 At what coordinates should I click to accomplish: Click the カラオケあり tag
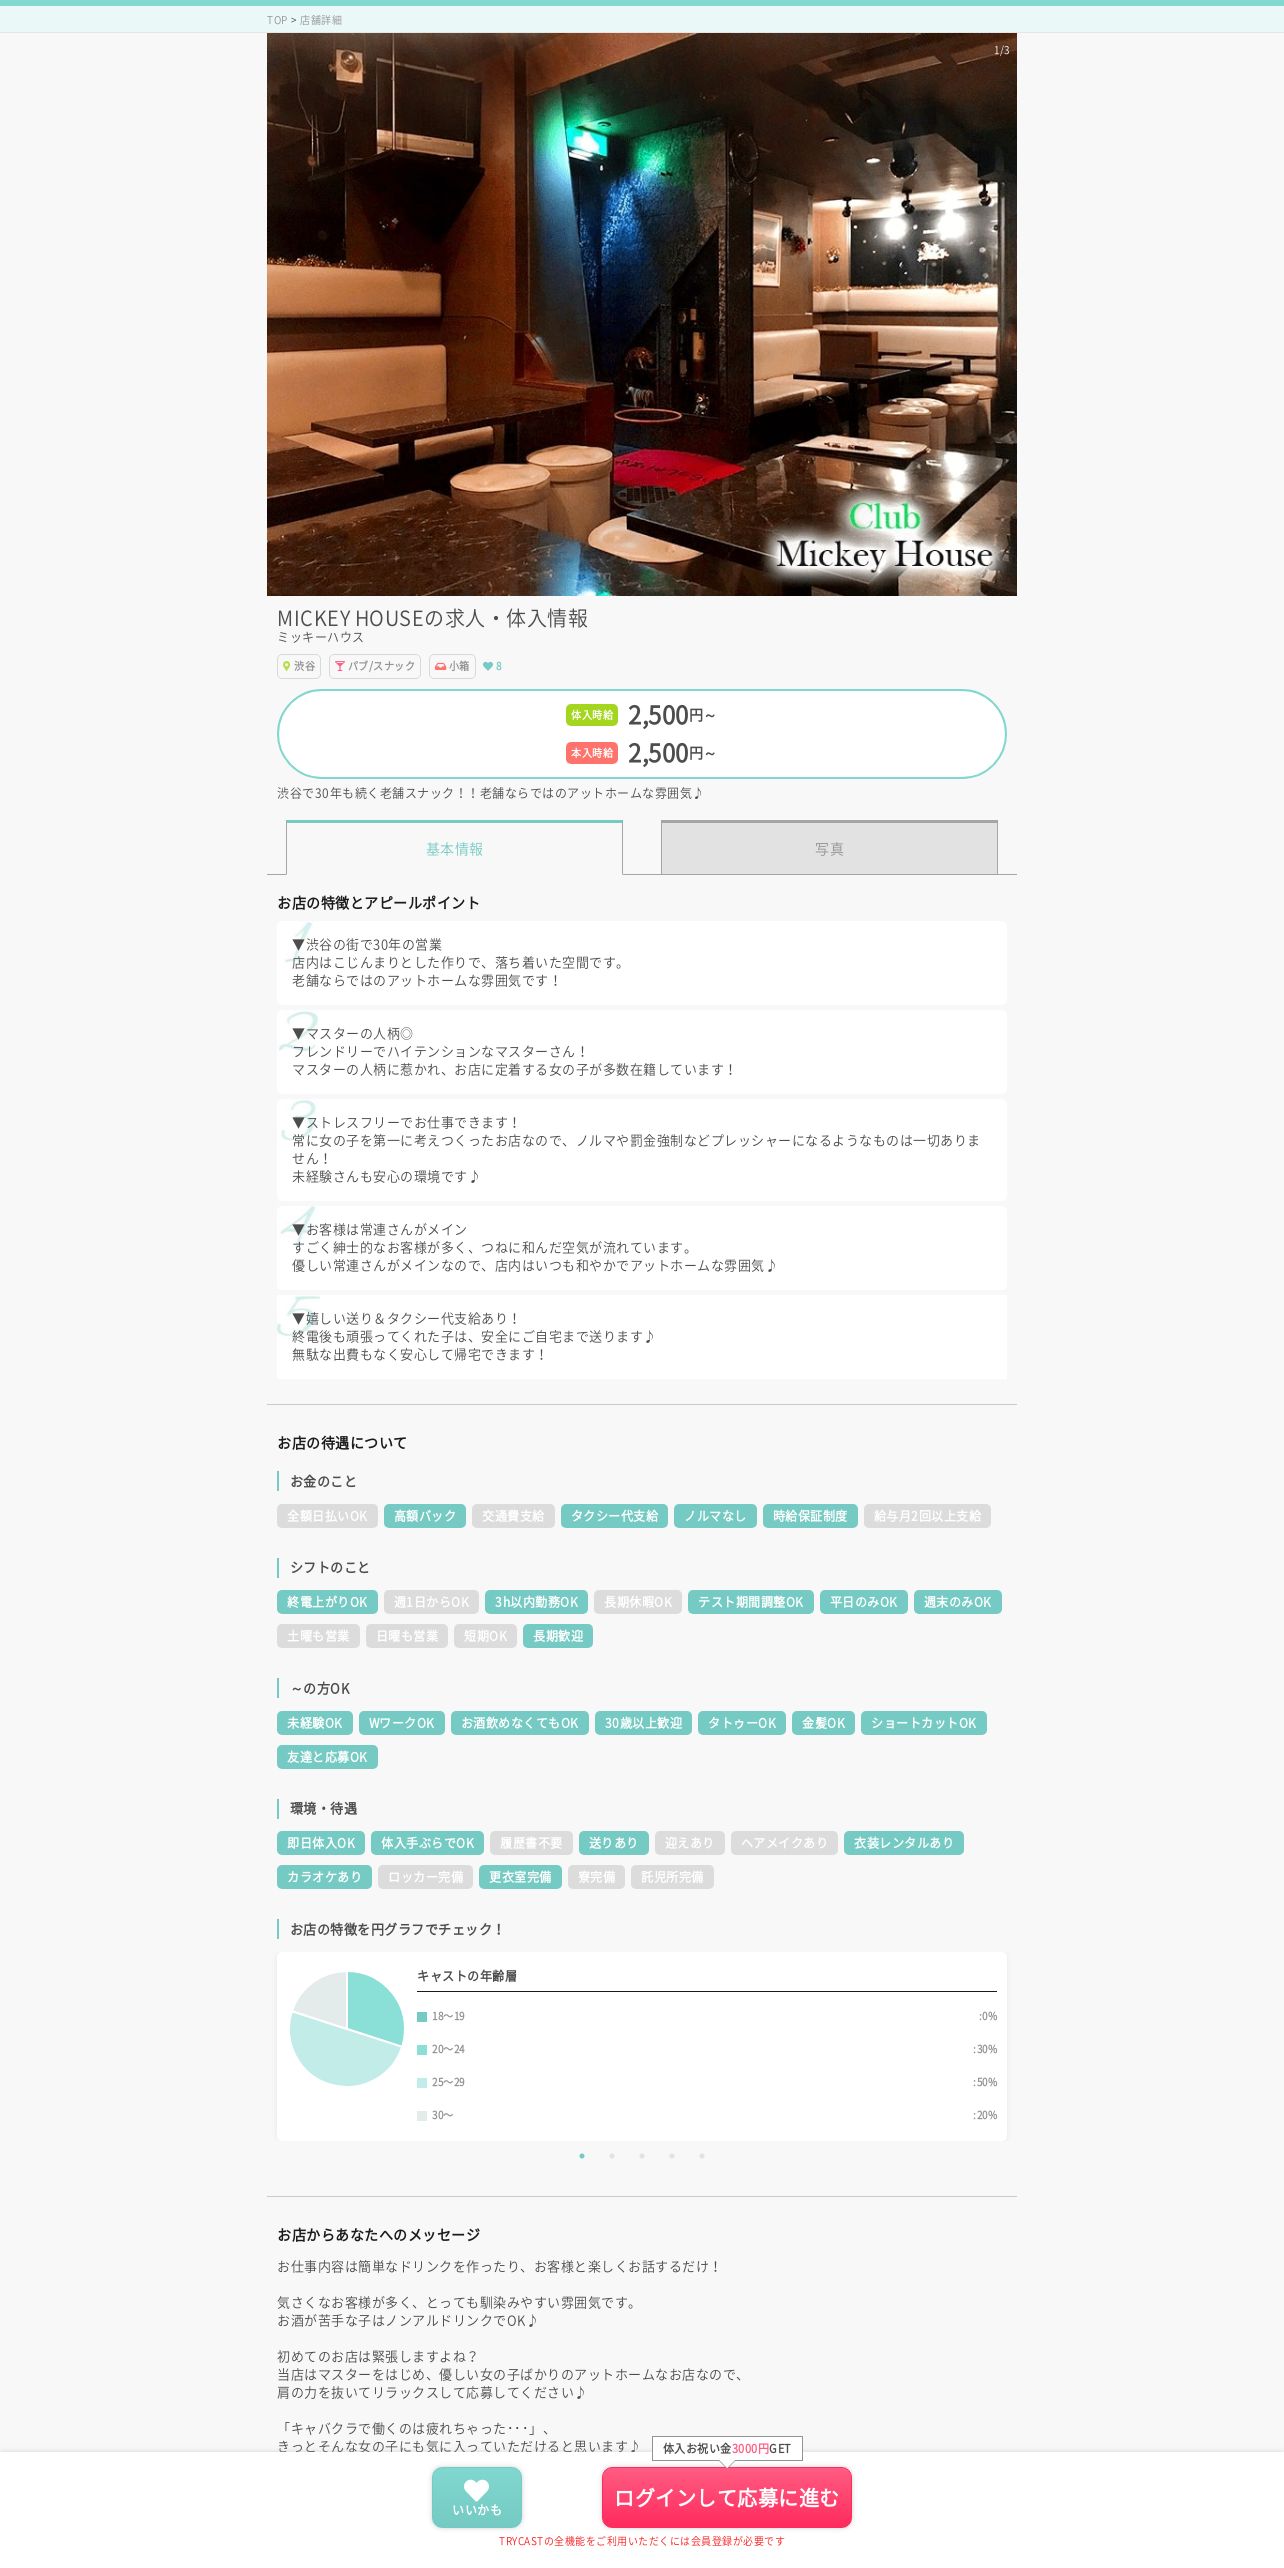pyautogui.click(x=324, y=1877)
